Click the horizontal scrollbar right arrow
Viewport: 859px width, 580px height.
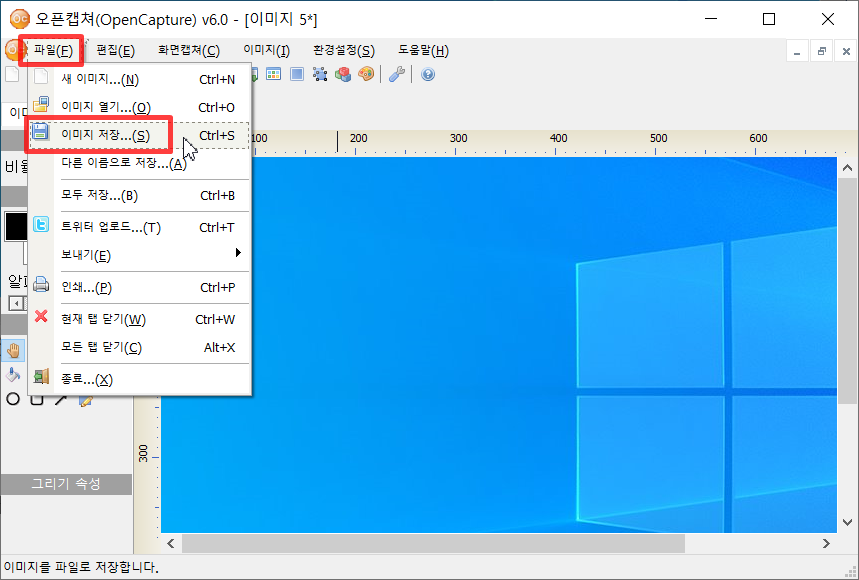[826, 543]
